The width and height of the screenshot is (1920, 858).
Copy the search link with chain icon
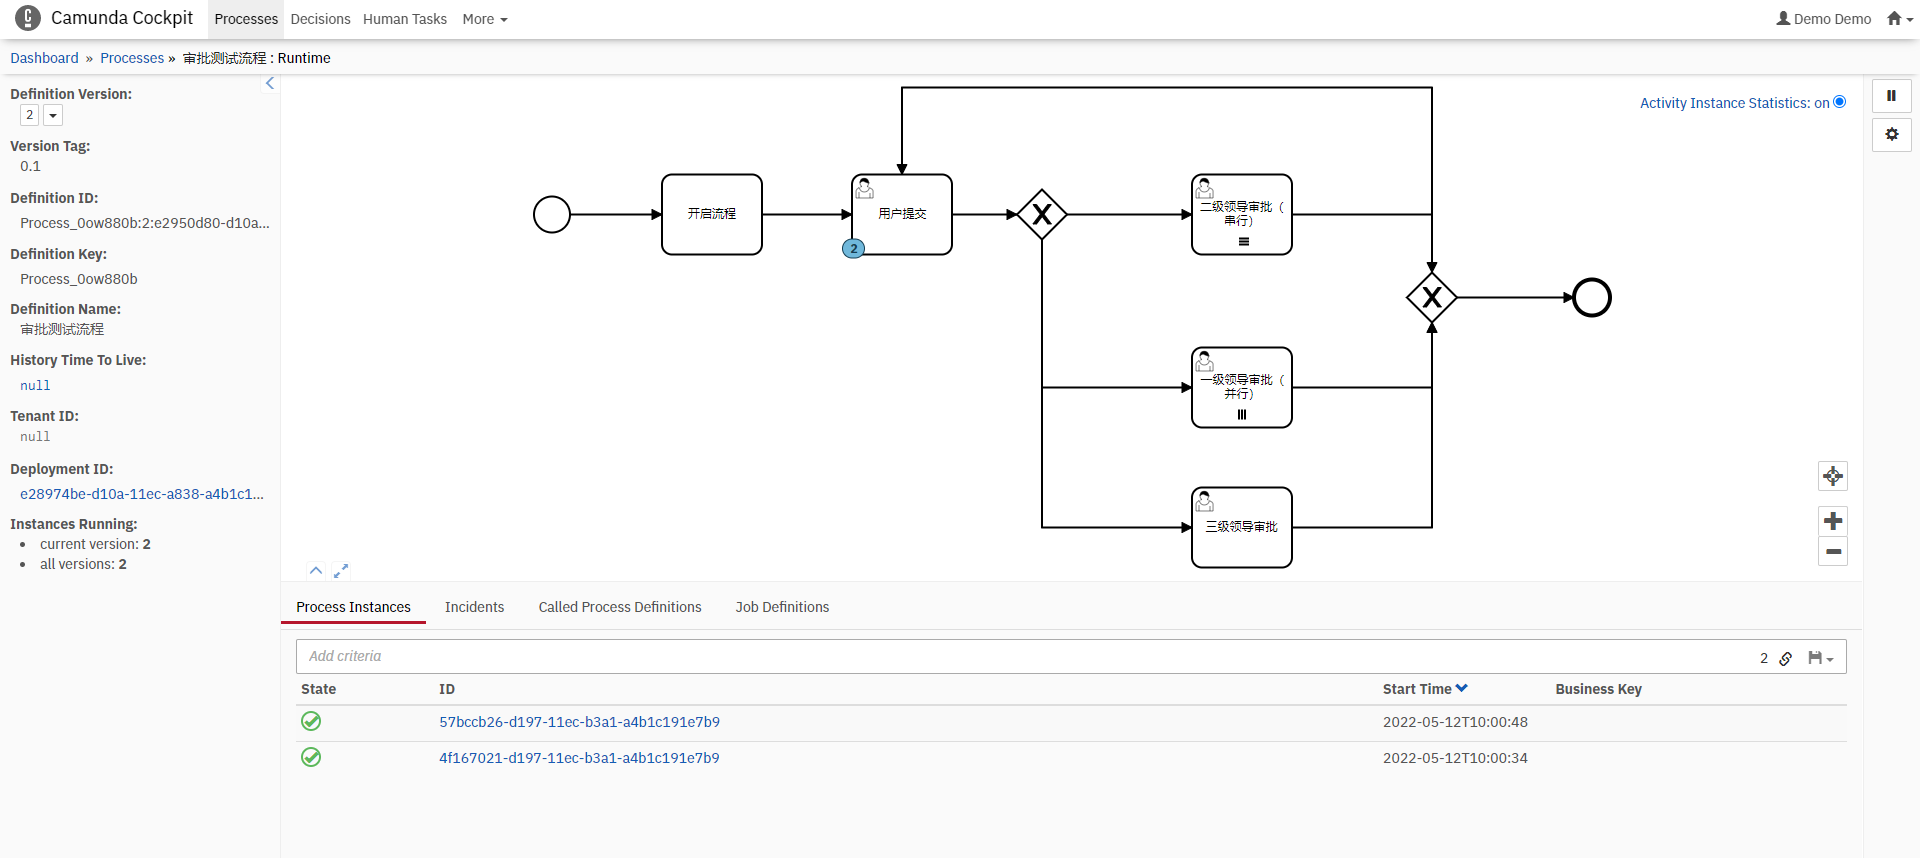pyautogui.click(x=1786, y=658)
